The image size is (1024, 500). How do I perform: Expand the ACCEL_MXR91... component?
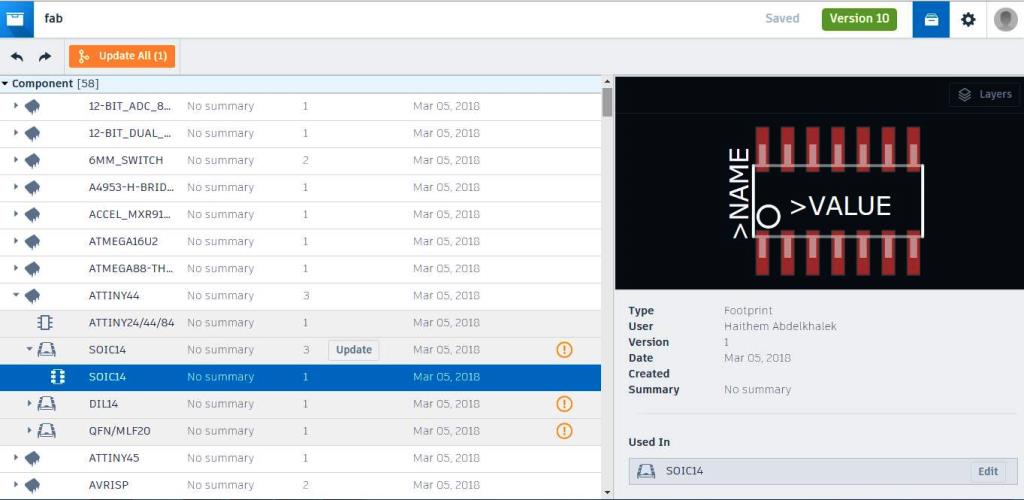pos(16,213)
